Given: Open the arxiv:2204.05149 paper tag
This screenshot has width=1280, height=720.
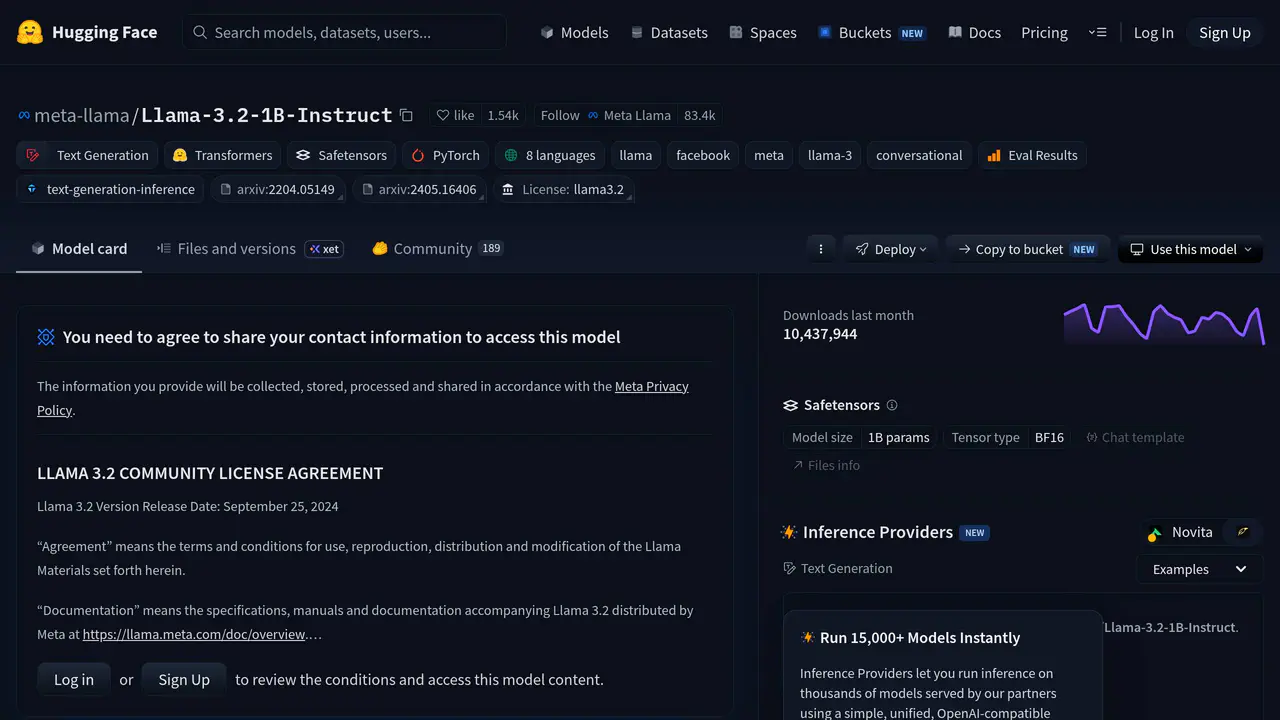Looking at the screenshot, I should [278, 189].
